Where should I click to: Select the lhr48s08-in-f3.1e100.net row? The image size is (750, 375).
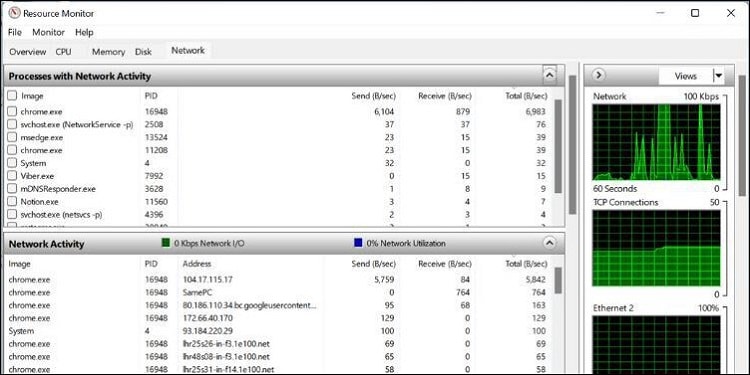click(x=278, y=357)
